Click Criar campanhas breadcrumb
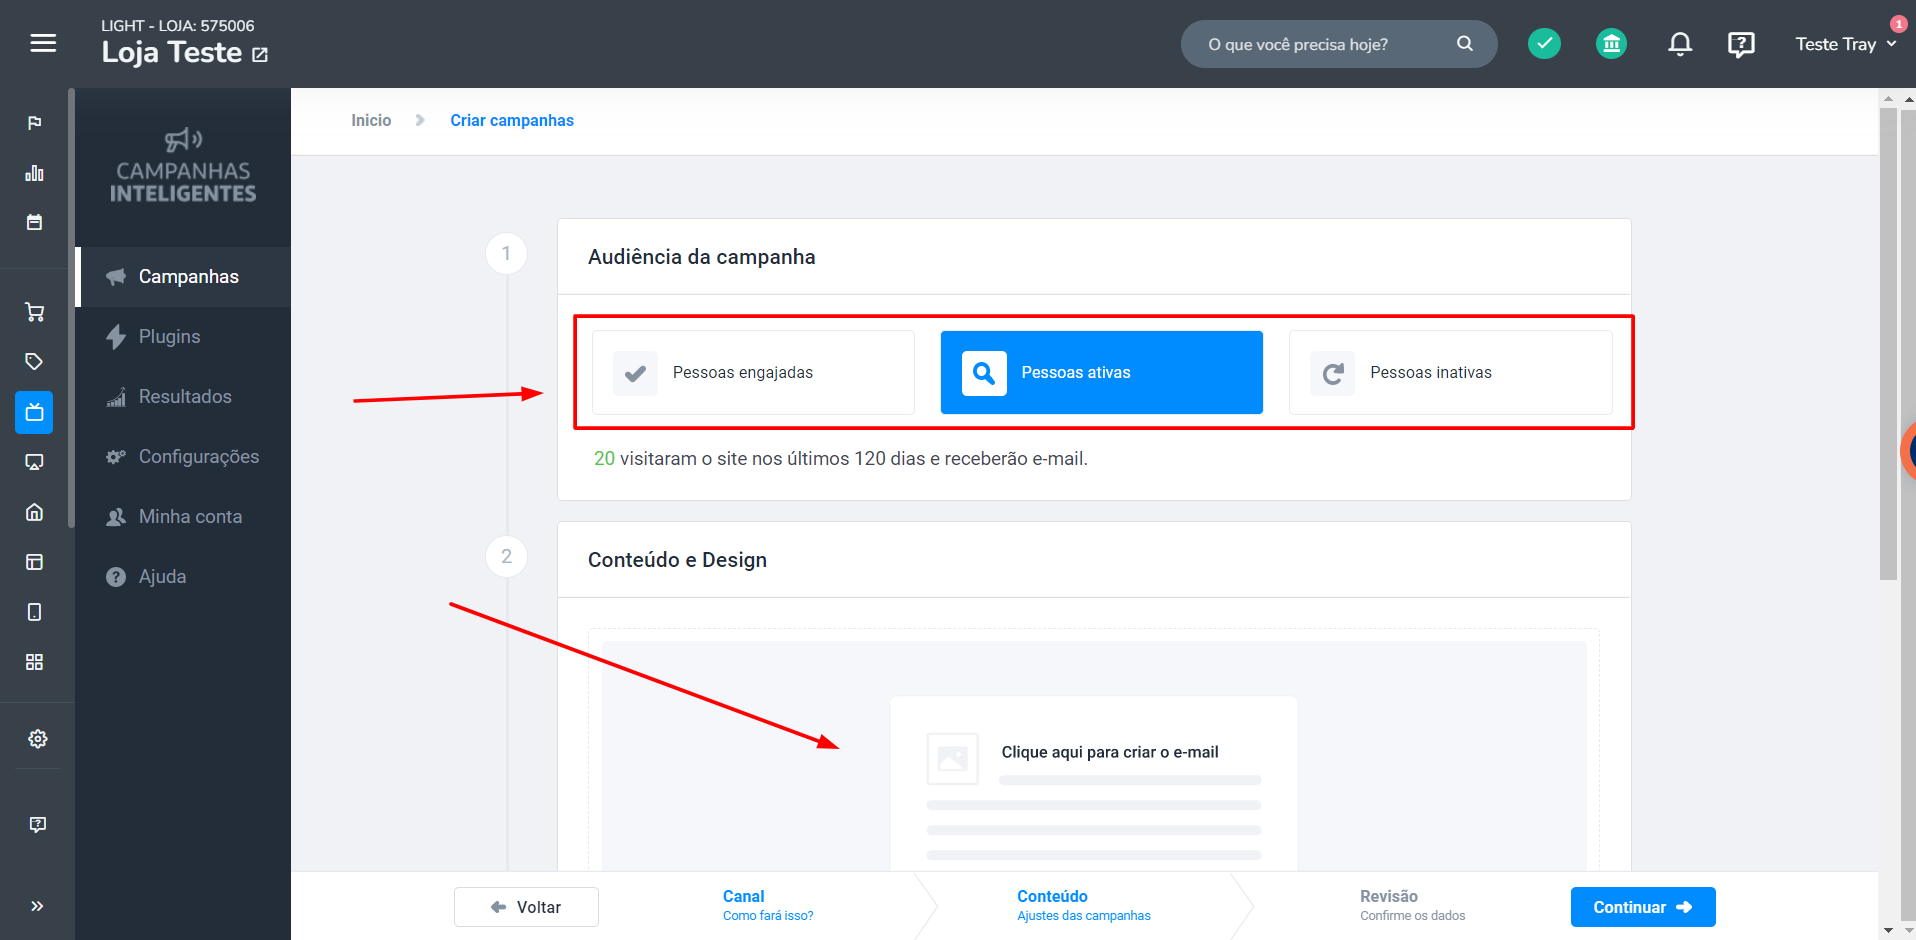The width and height of the screenshot is (1916, 940). pos(512,120)
